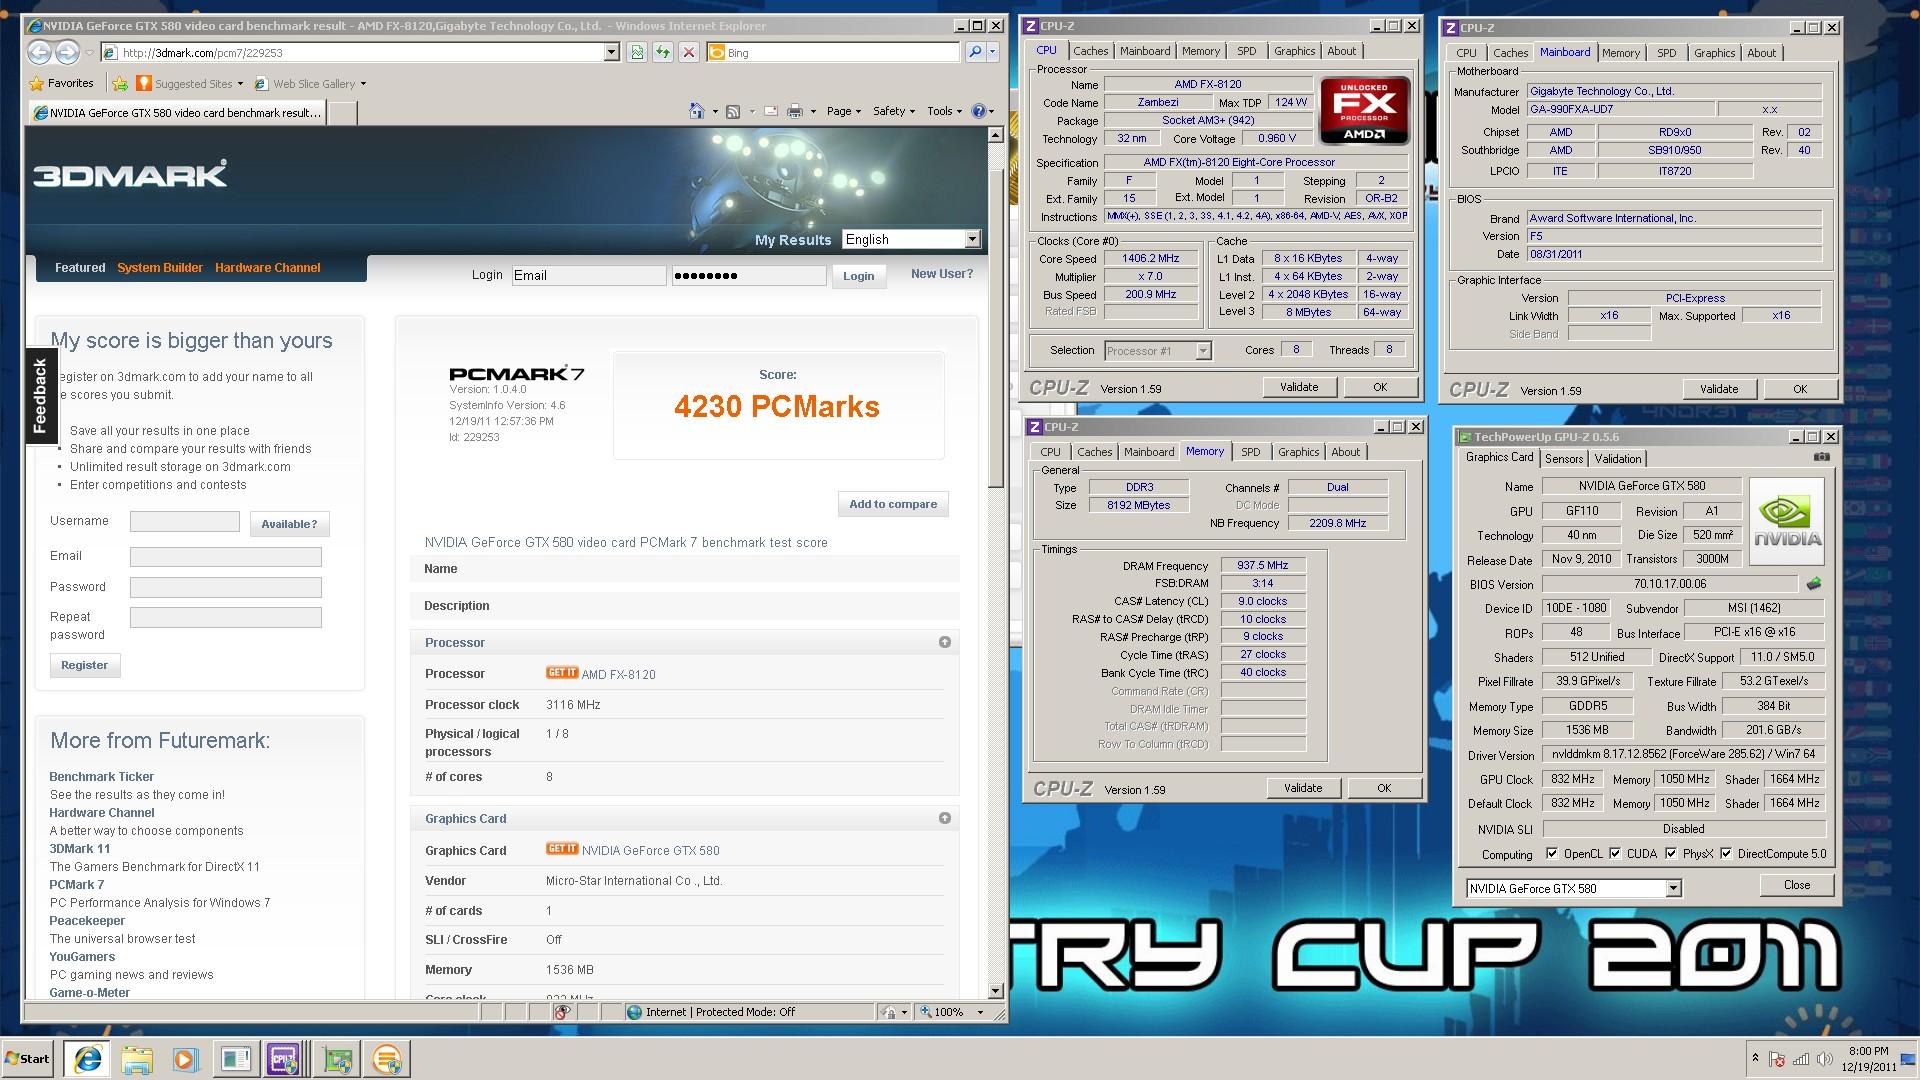Click the Bing search box
The width and height of the screenshot is (1920, 1080).
833,52
